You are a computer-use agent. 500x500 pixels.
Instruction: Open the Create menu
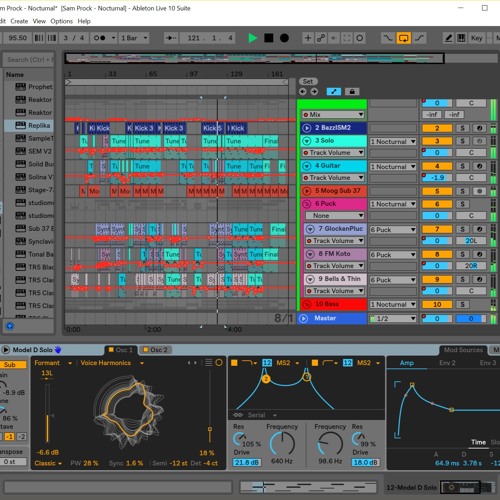[19, 21]
